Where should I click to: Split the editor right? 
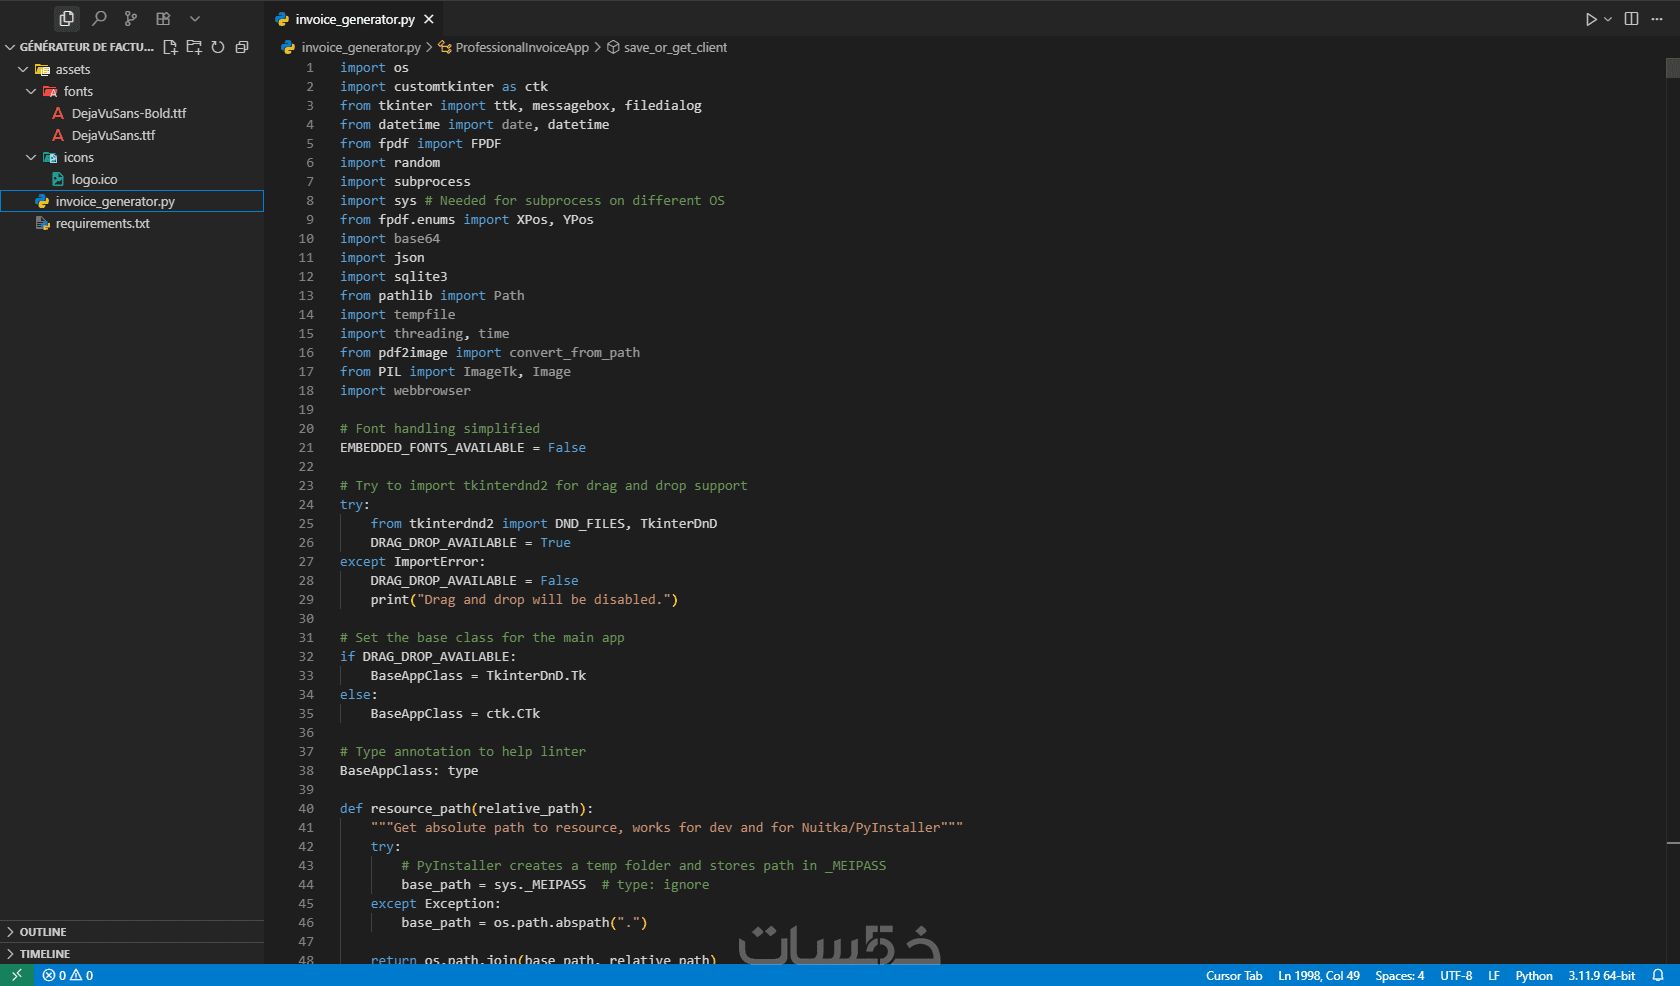(1631, 19)
